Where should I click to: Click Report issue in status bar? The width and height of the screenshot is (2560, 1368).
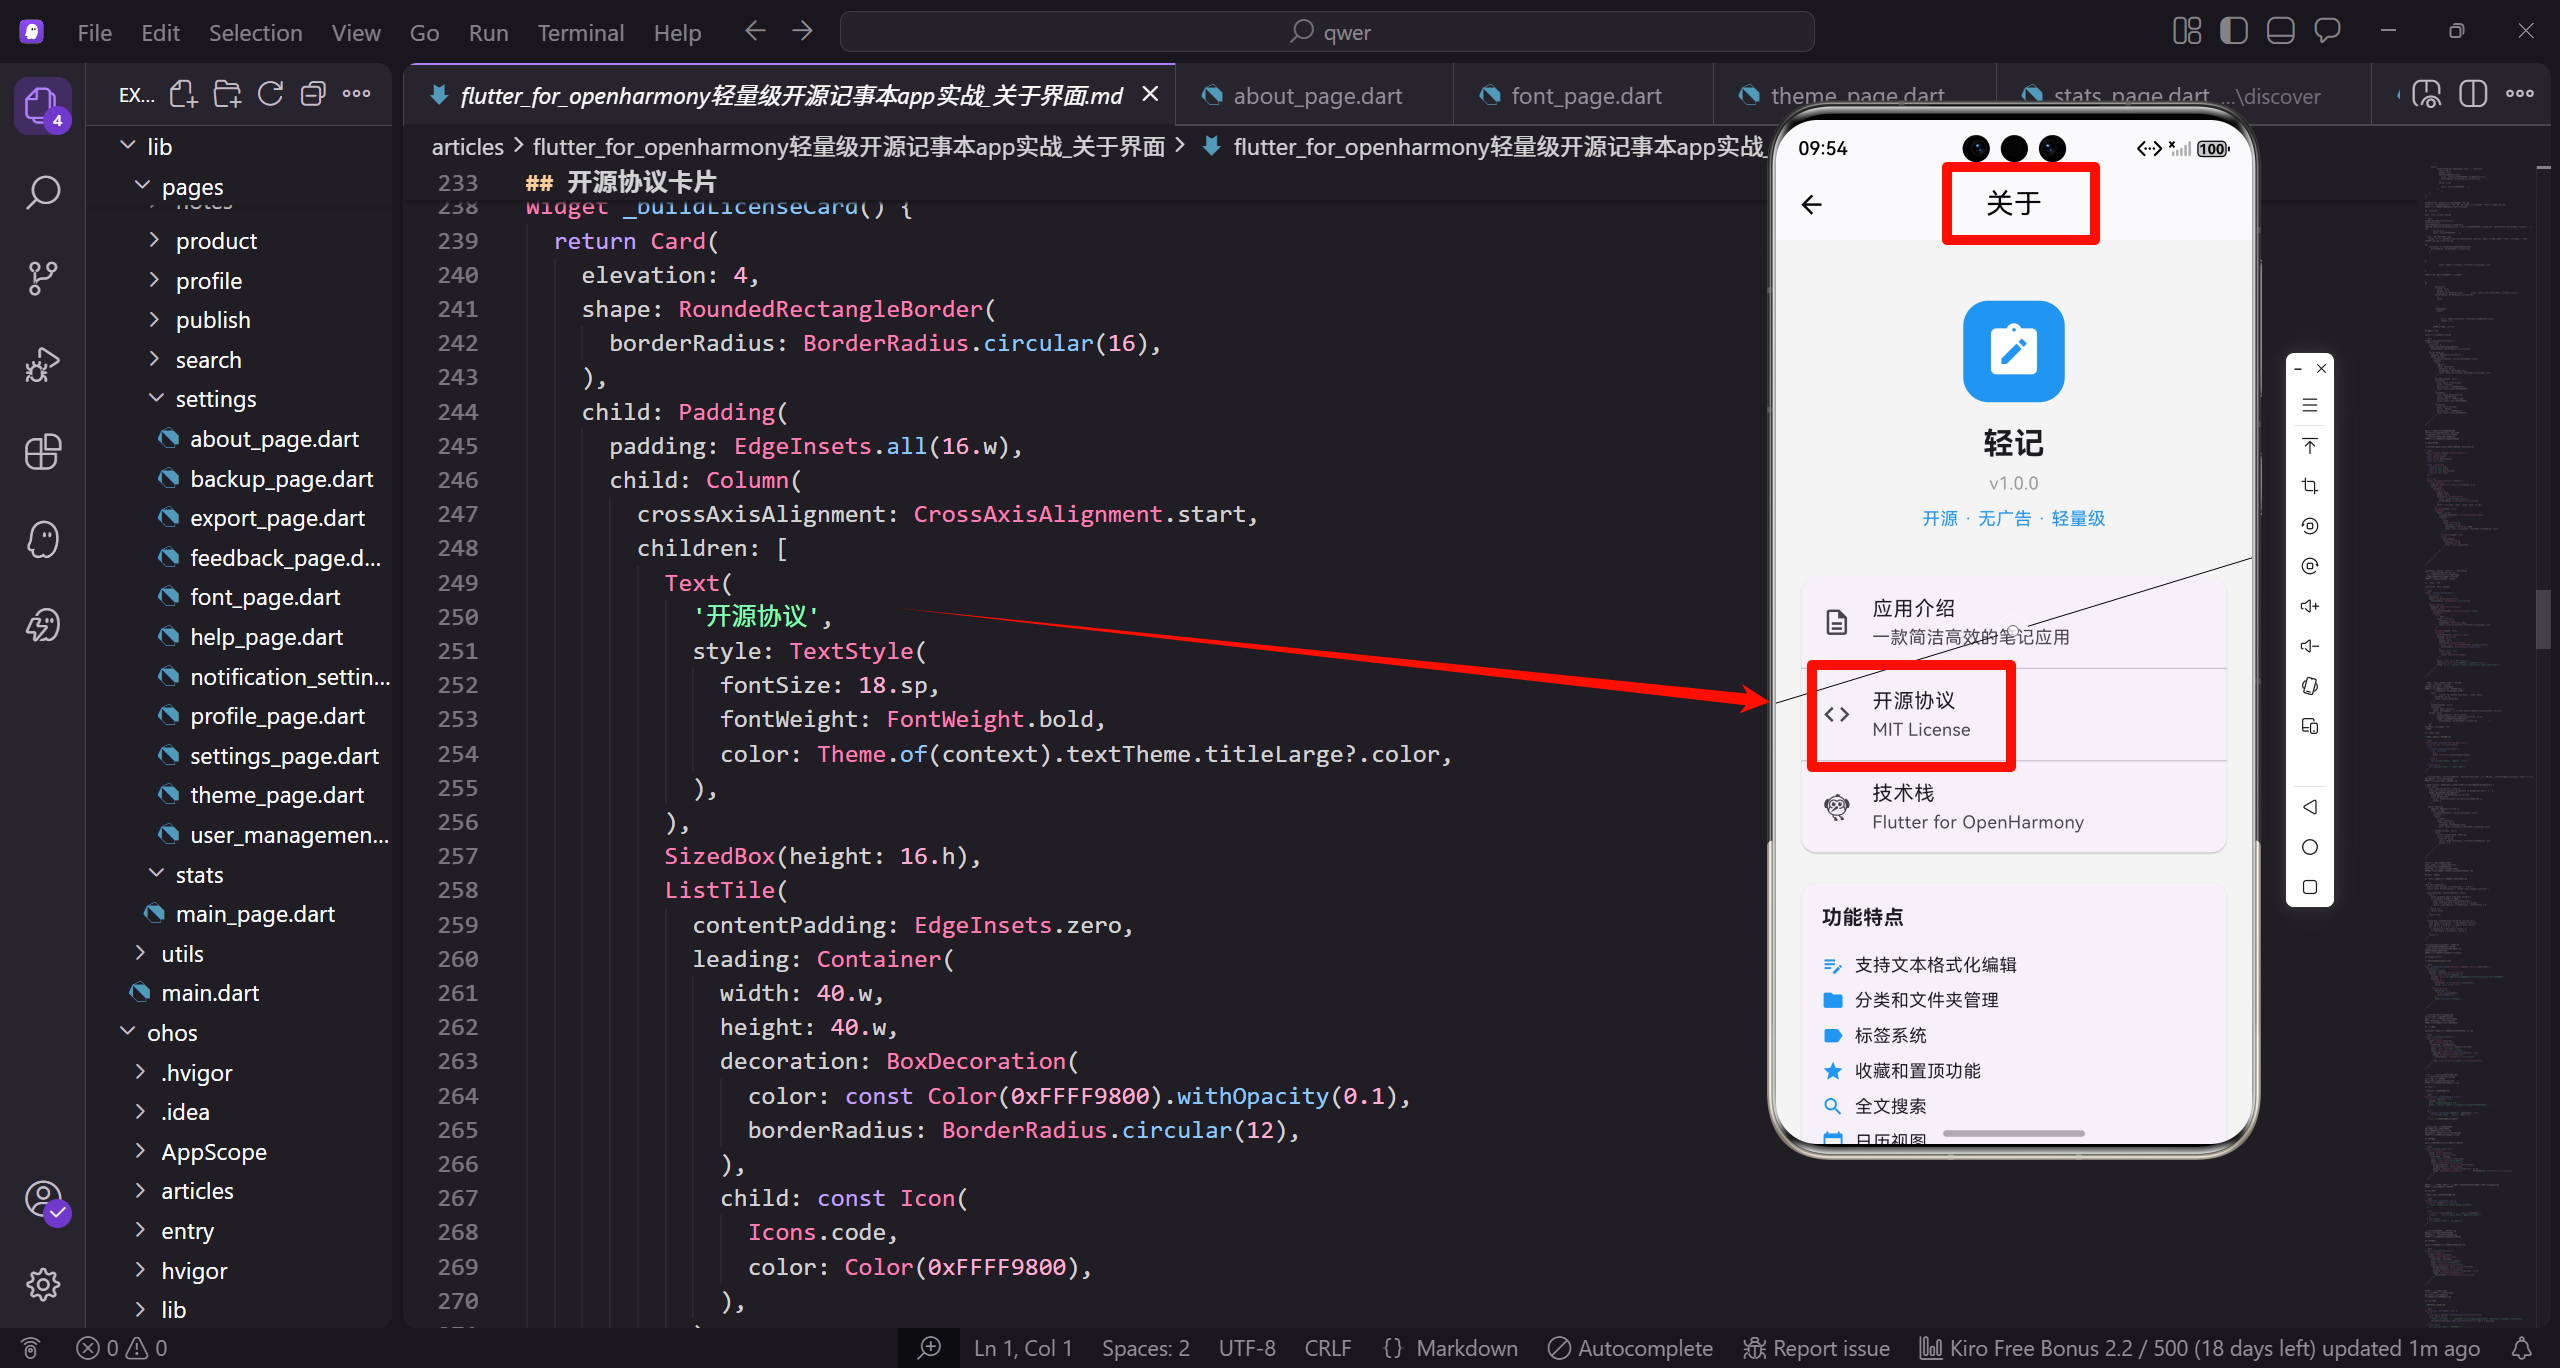click(x=1816, y=1348)
